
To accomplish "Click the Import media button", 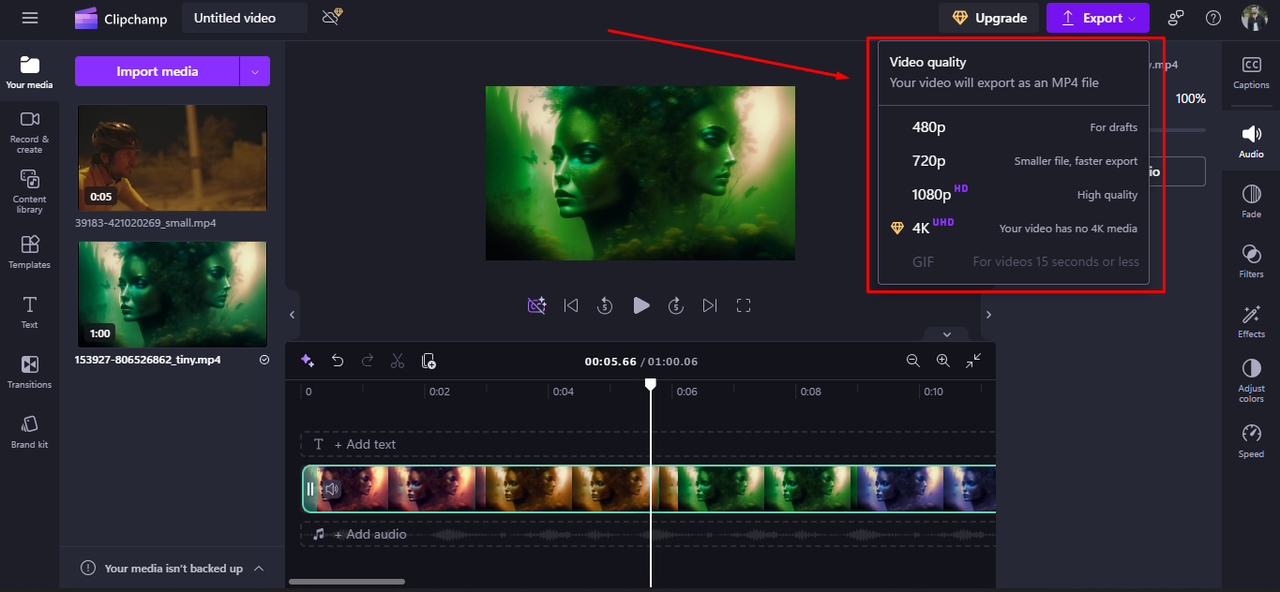I will [157, 71].
